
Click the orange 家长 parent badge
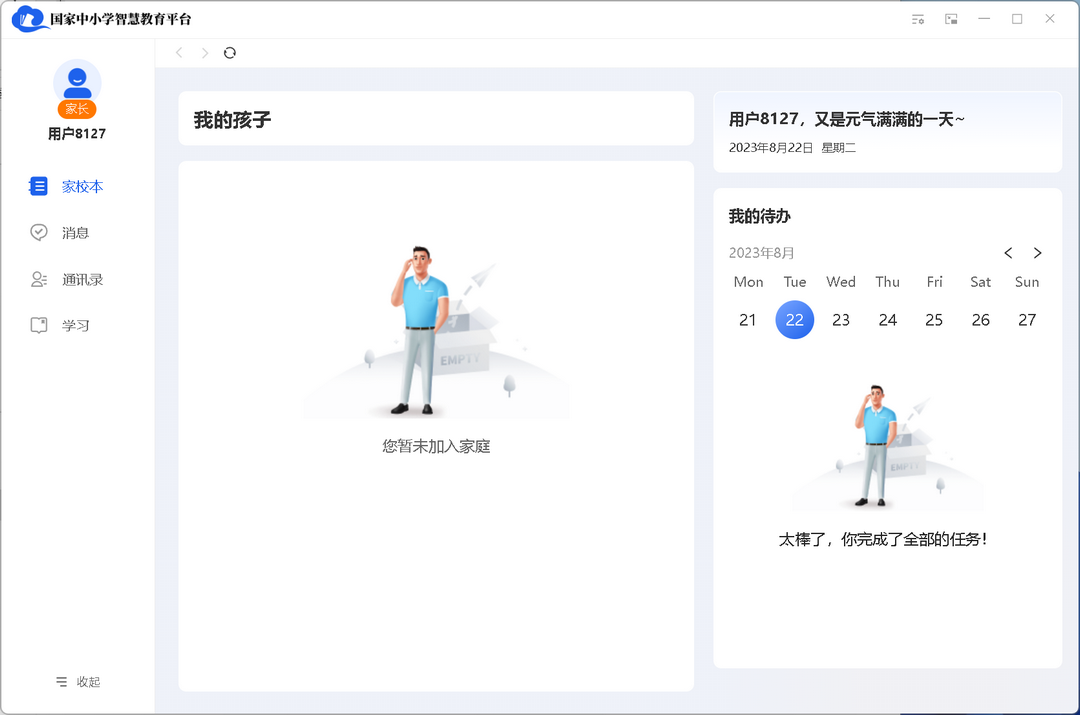(x=77, y=108)
